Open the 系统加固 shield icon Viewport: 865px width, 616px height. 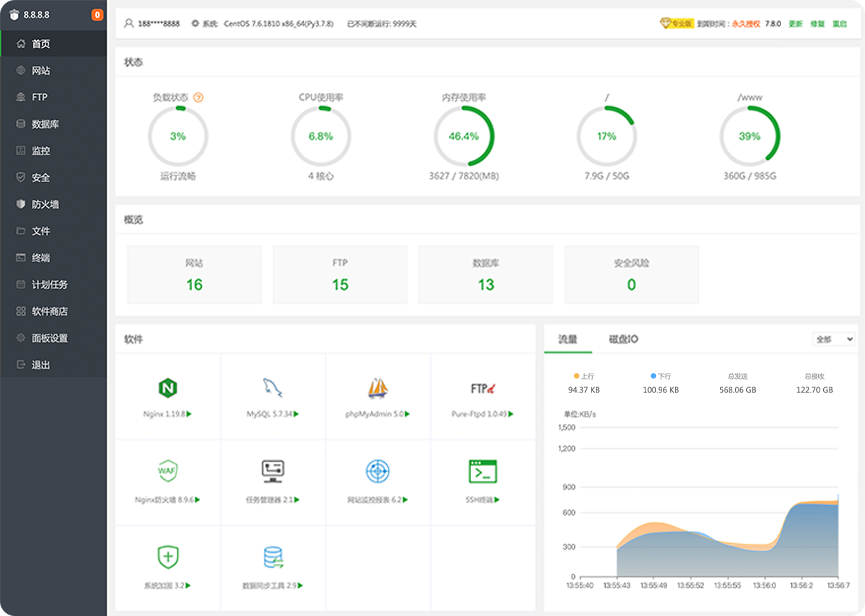click(x=167, y=557)
